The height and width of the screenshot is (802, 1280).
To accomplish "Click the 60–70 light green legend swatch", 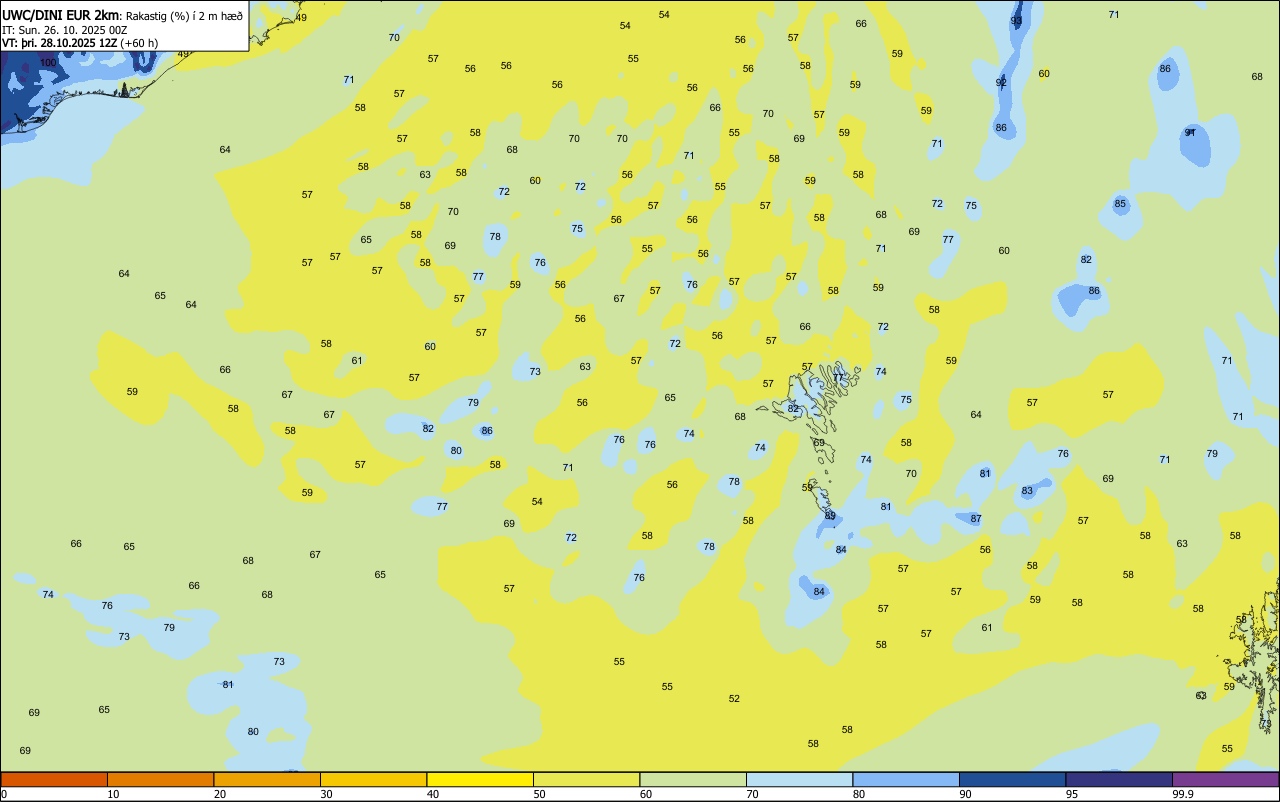I will tap(693, 779).
